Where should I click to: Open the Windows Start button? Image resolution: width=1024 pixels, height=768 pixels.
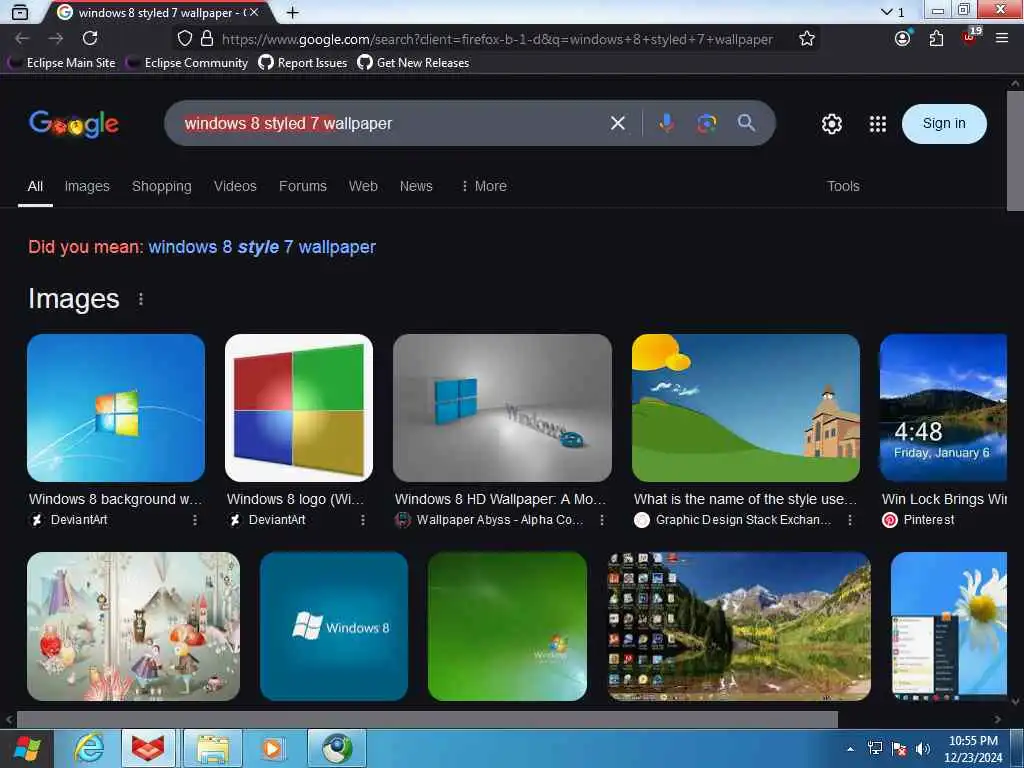pos(27,748)
